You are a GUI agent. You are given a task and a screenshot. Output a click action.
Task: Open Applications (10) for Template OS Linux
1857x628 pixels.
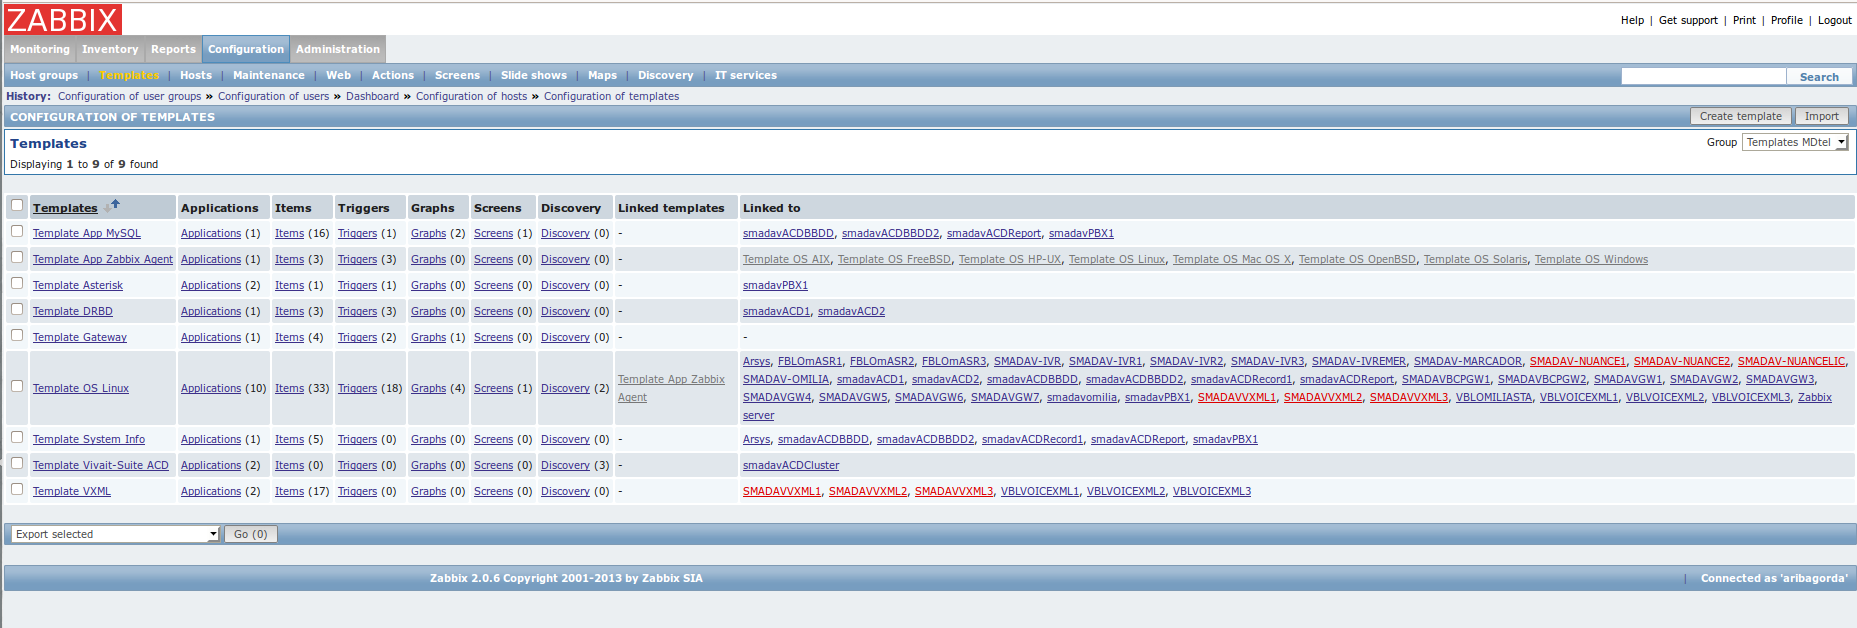click(x=211, y=388)
